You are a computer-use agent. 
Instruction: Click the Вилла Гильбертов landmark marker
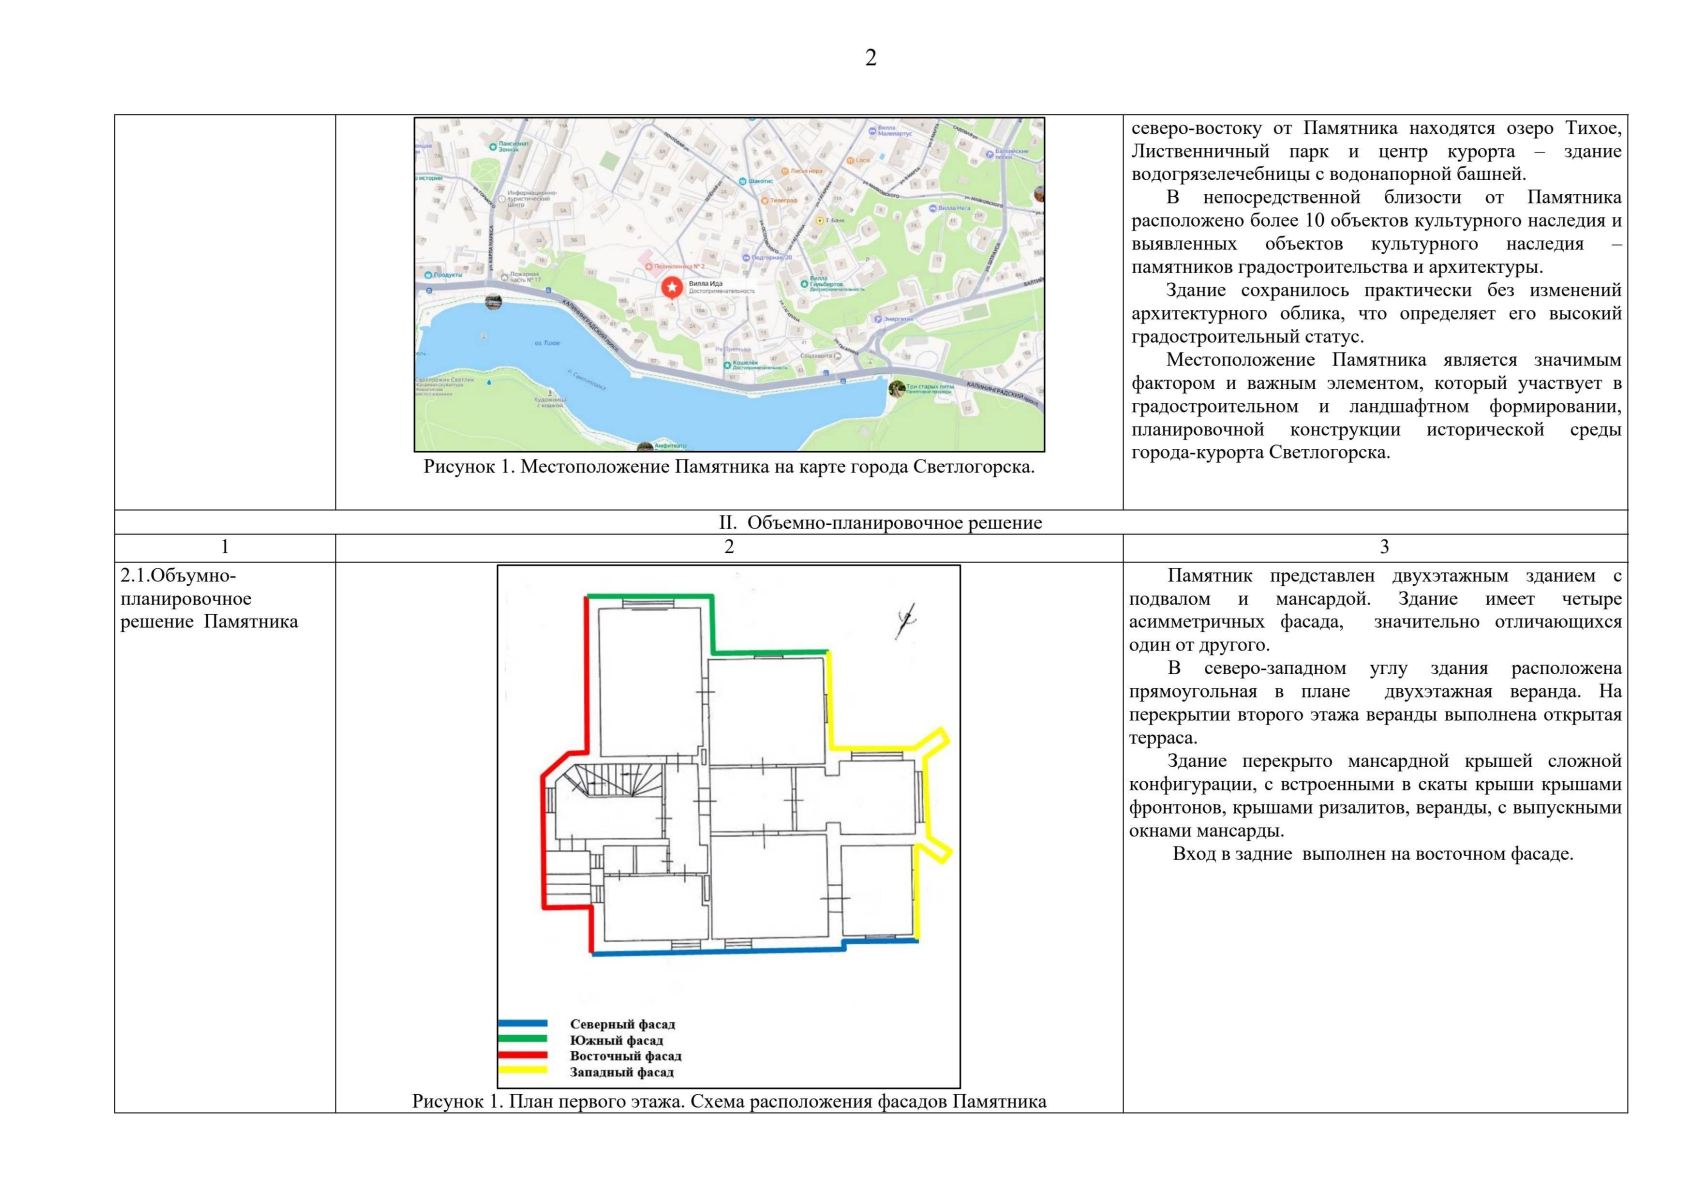[804, 284]
